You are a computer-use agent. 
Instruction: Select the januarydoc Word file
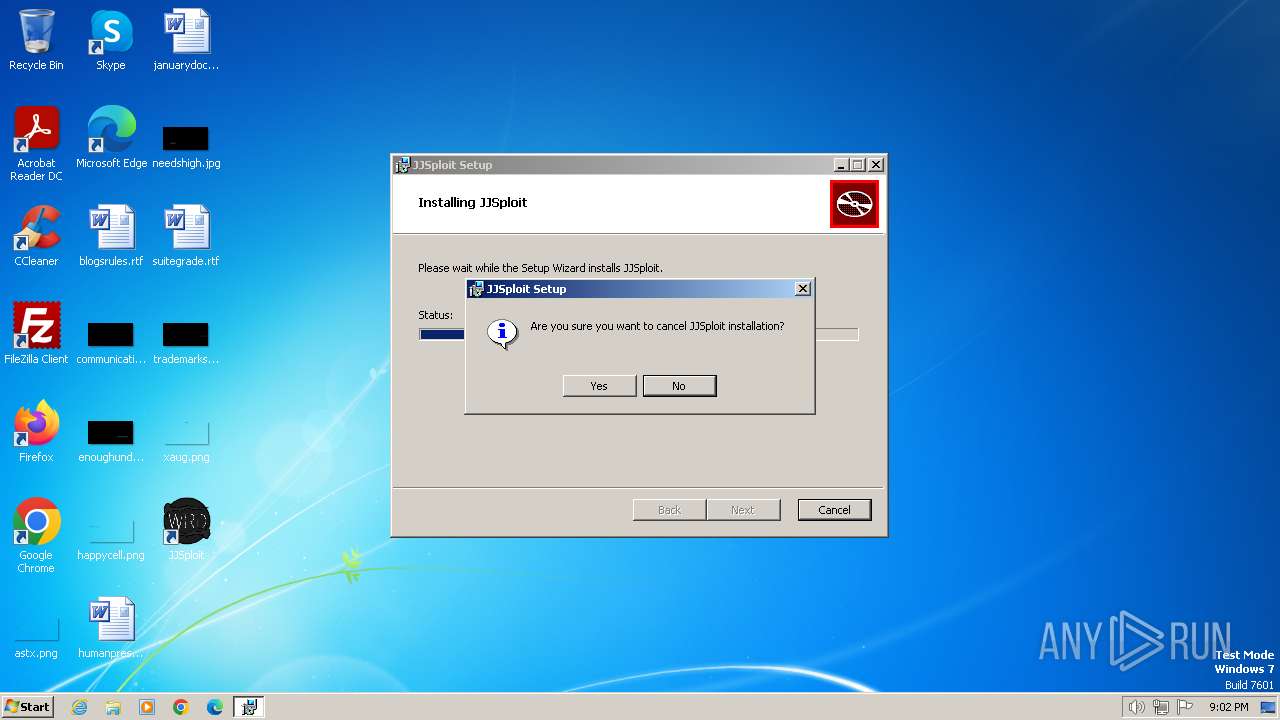click(x=186, y=40)
